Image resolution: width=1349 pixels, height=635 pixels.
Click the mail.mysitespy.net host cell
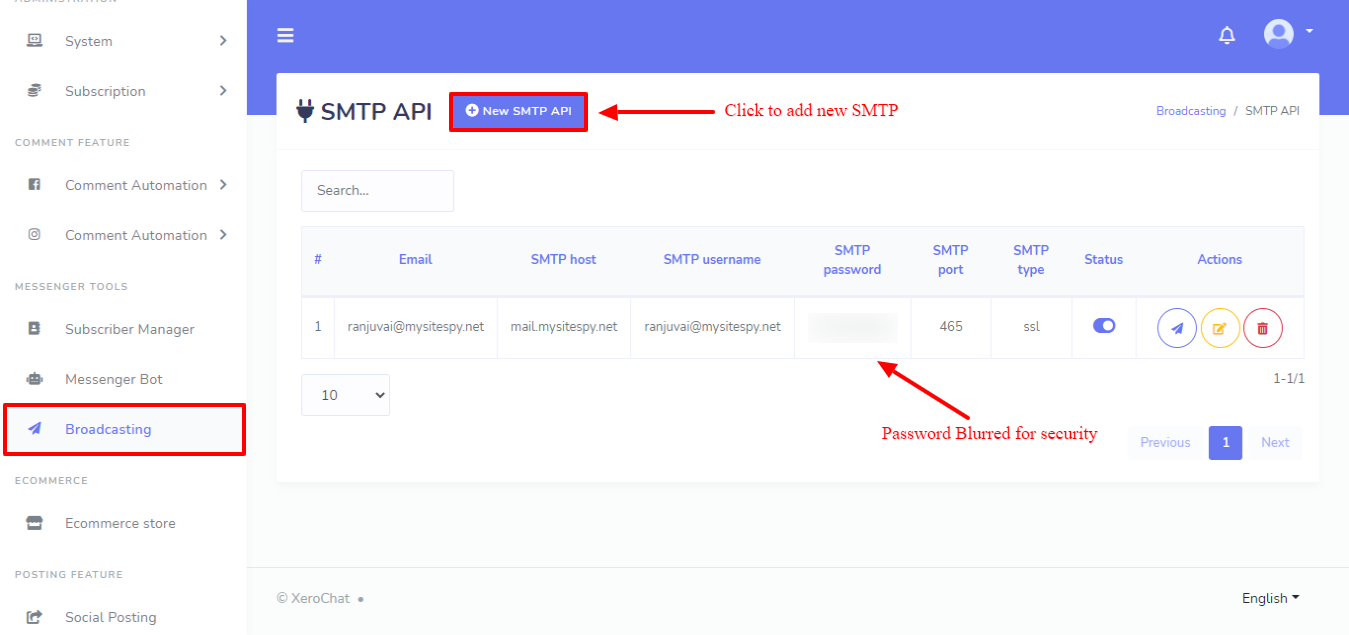pyautogui.click(x=564, y=326)
